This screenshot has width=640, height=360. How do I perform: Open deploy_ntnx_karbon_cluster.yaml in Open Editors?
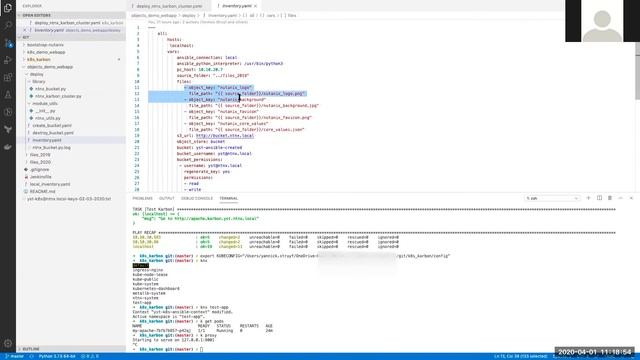[x=67, y=23]
